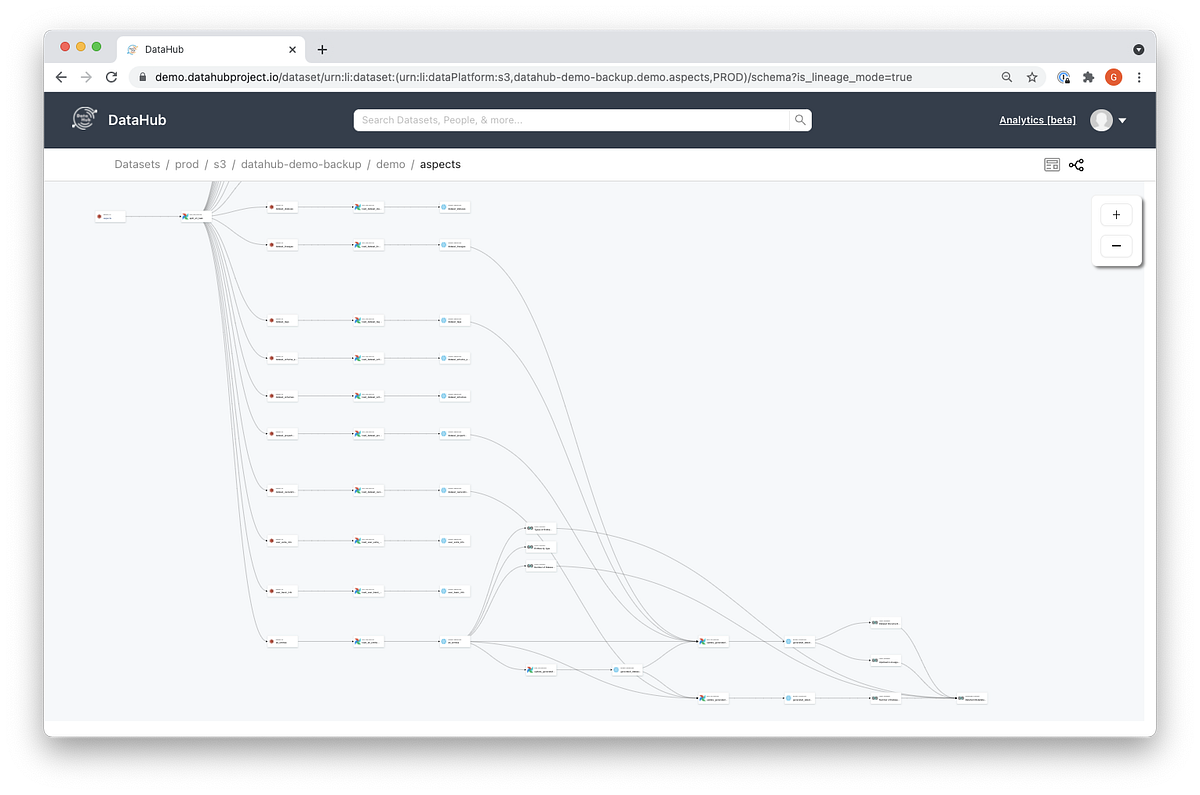Open the schema details view icon
The height and width of the screenshot is (795, 1200).
point(1052,164)
